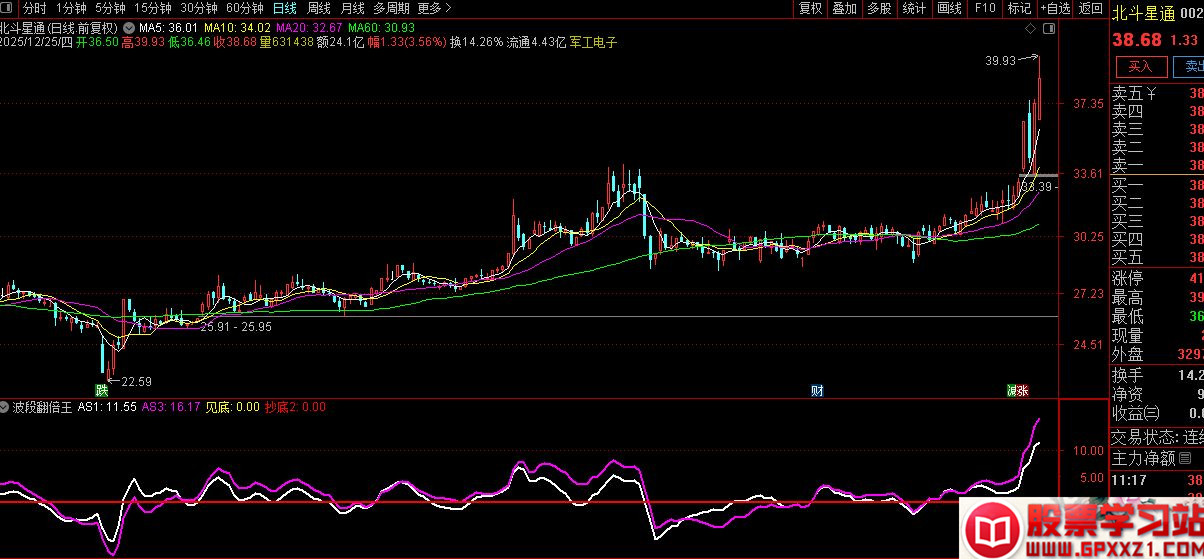Click the 收益 (三) details icon
This screenshot has width=1204, height=559.
1152,413
